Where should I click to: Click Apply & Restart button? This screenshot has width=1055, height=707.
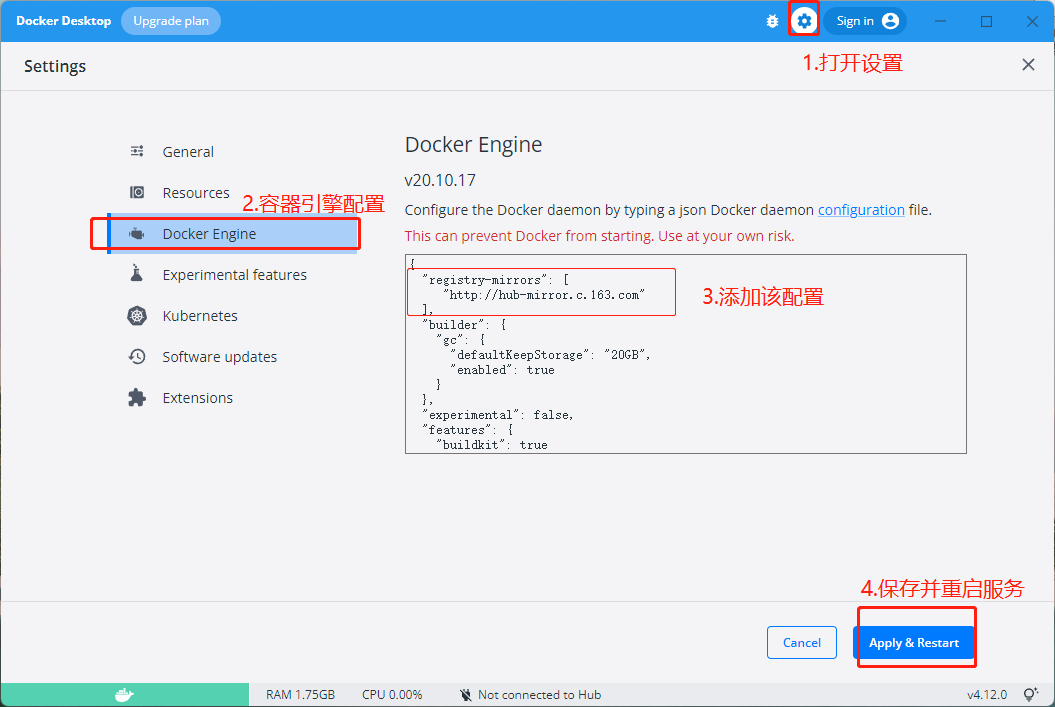pos(914,642)
